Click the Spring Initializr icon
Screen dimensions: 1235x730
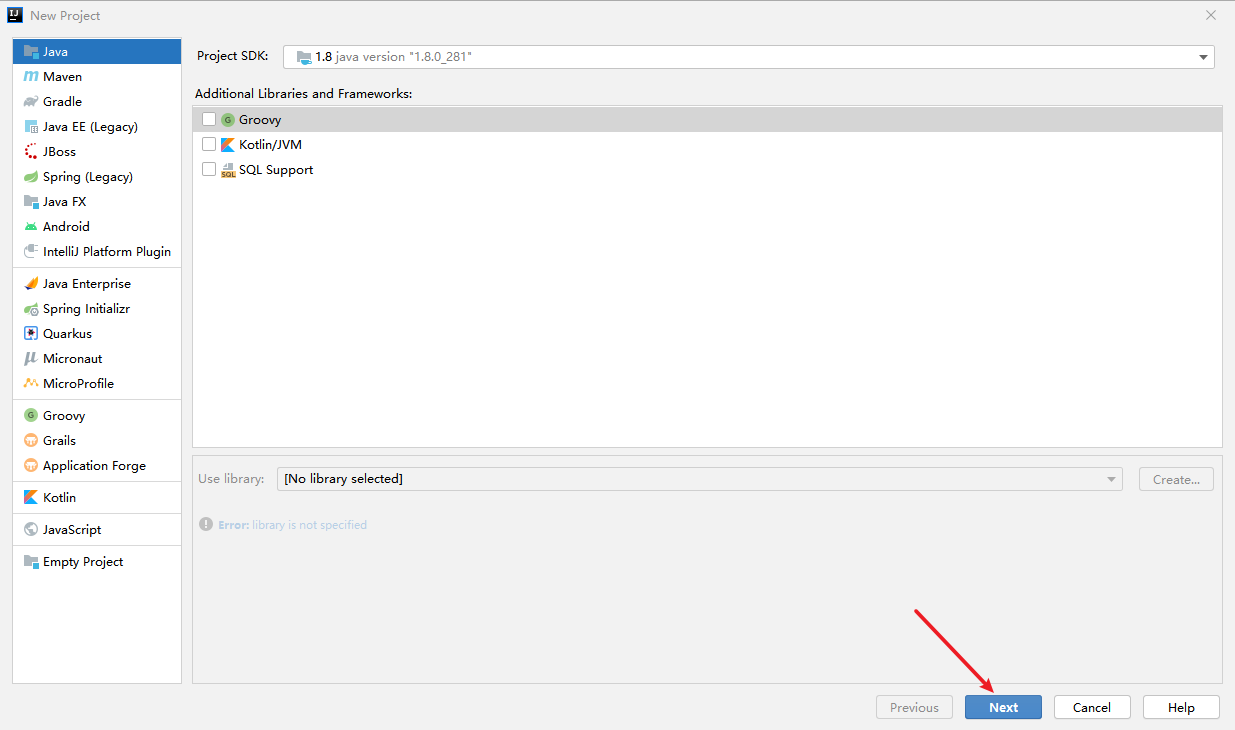pos(31,308)
